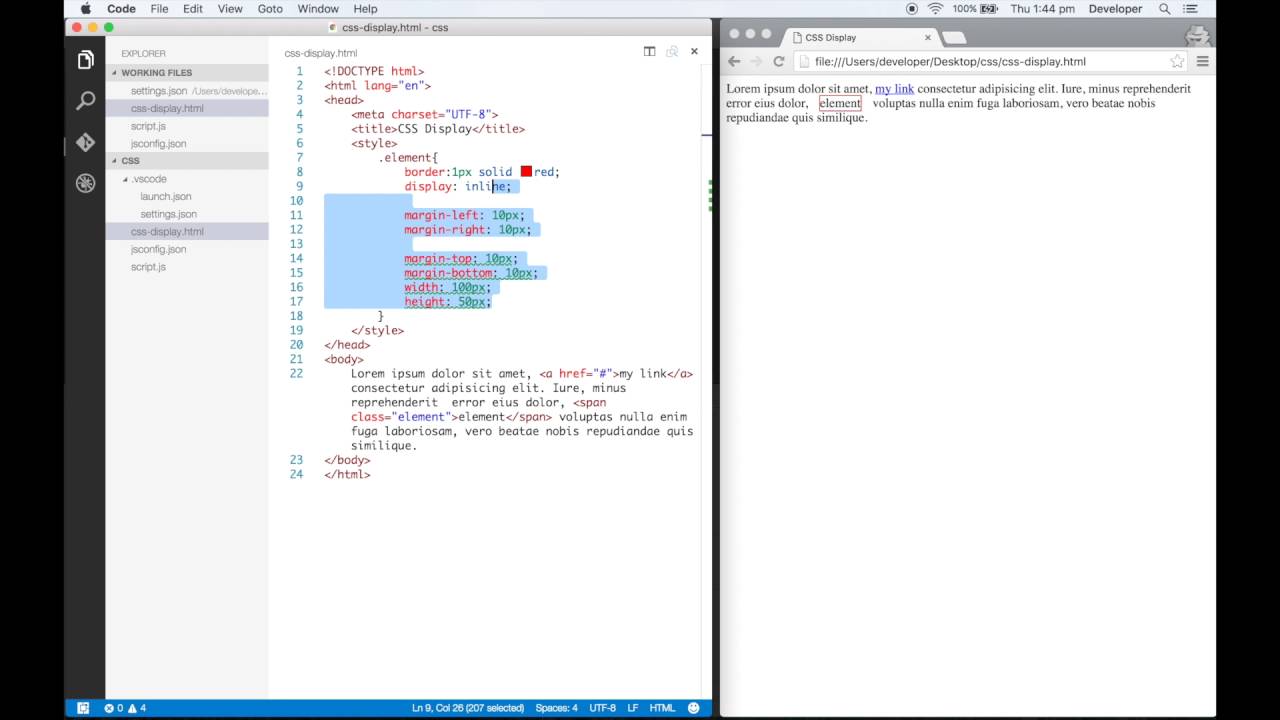Open Spotlight search in the menu bar

coord(1165,9)
